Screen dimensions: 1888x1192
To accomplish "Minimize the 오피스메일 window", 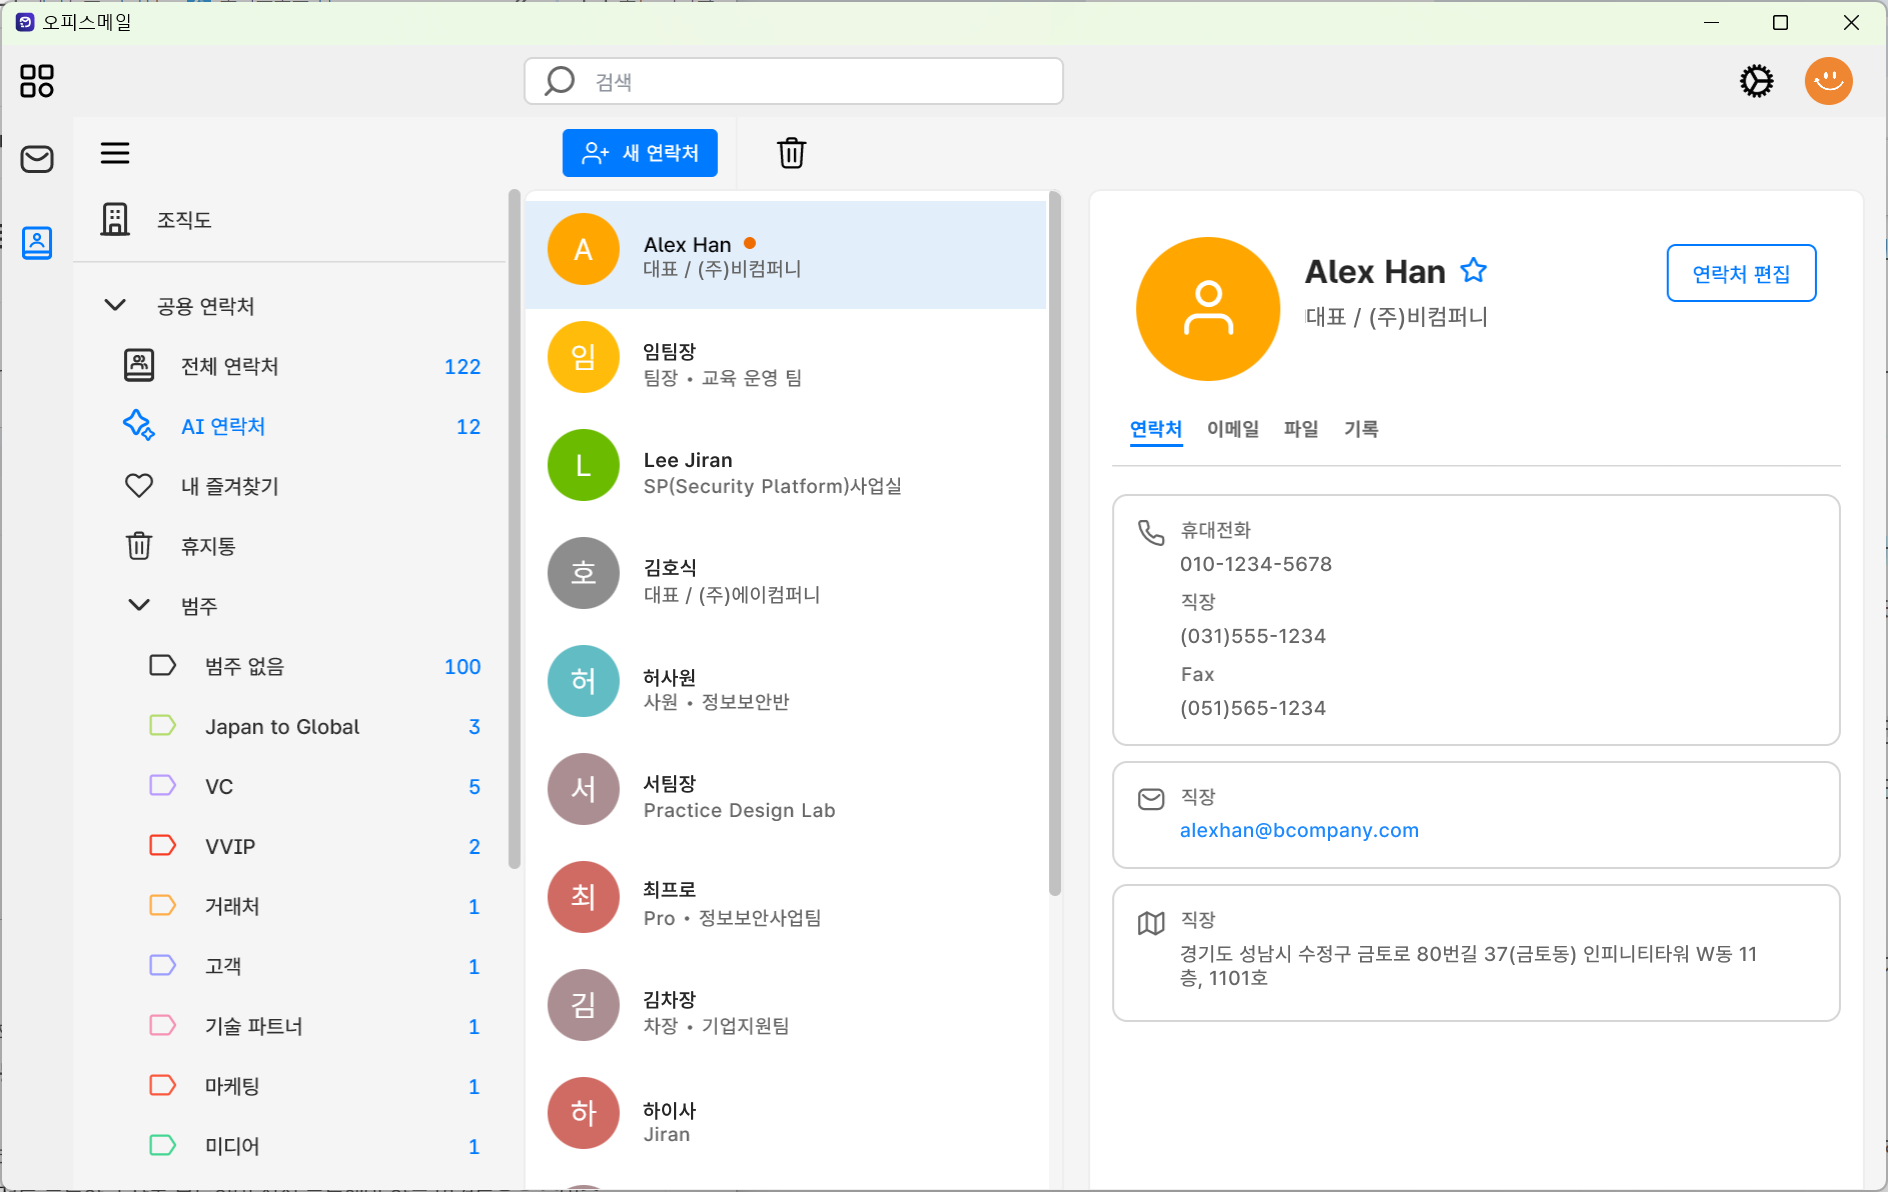I will click(x=1711, y=22).
